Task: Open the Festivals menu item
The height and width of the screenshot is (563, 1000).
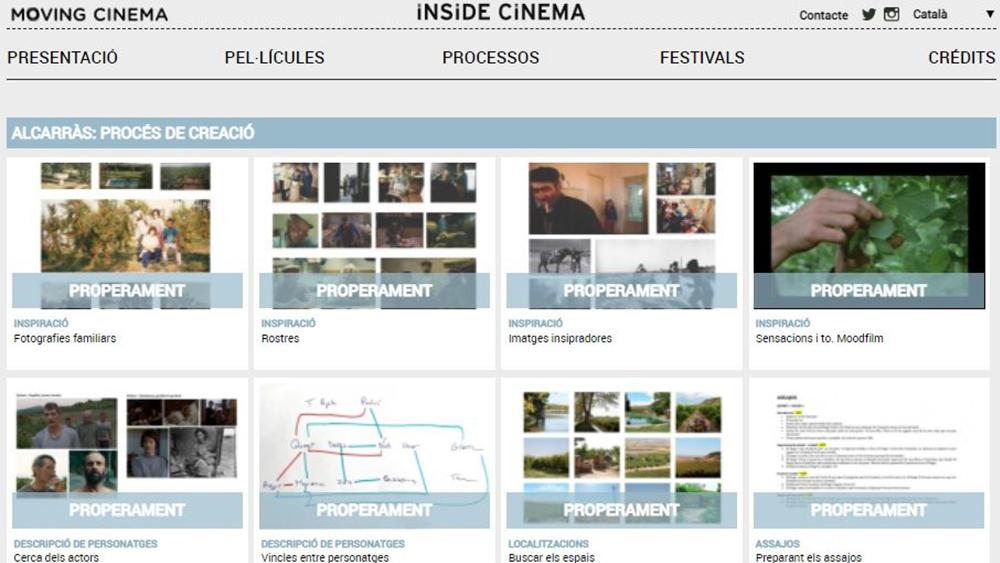Action: 702,58
